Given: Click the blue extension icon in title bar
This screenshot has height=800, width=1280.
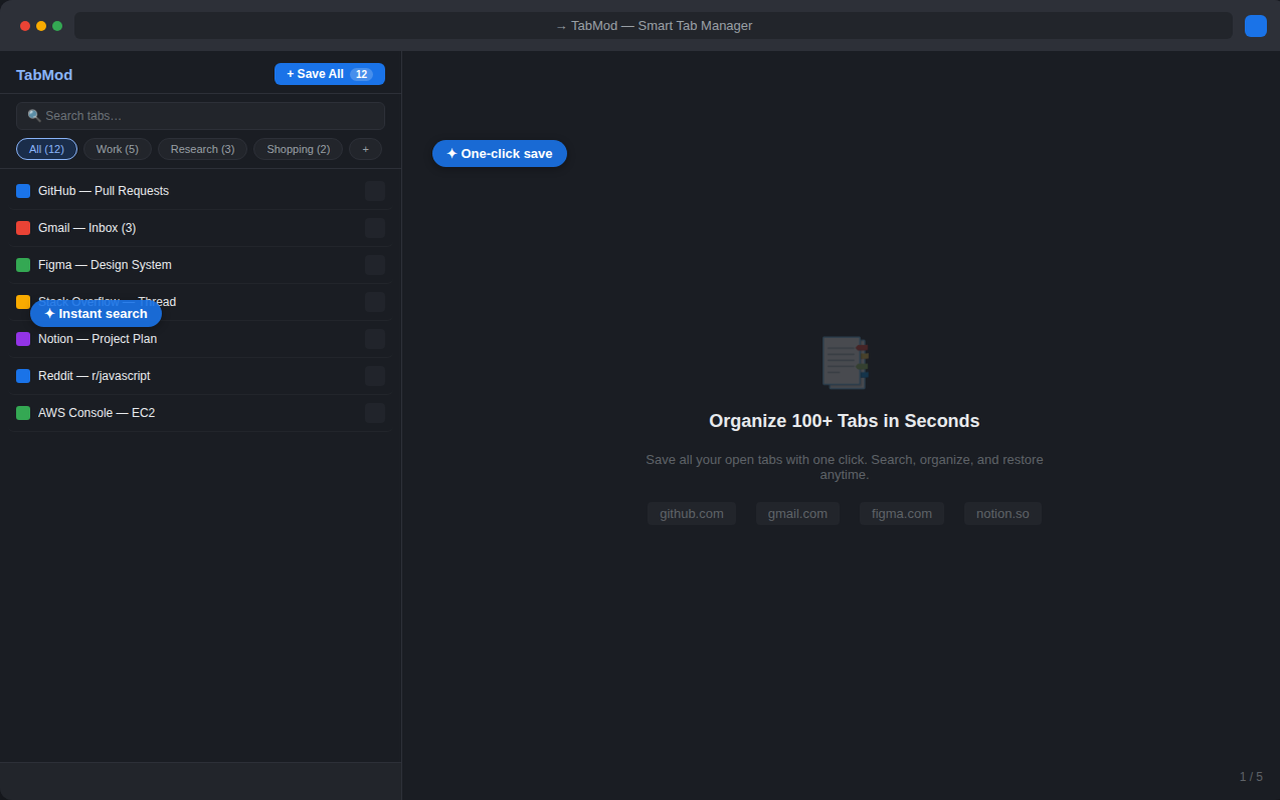Looking at the screenshot, I should pyautogui.click(x=1256, y=26).
